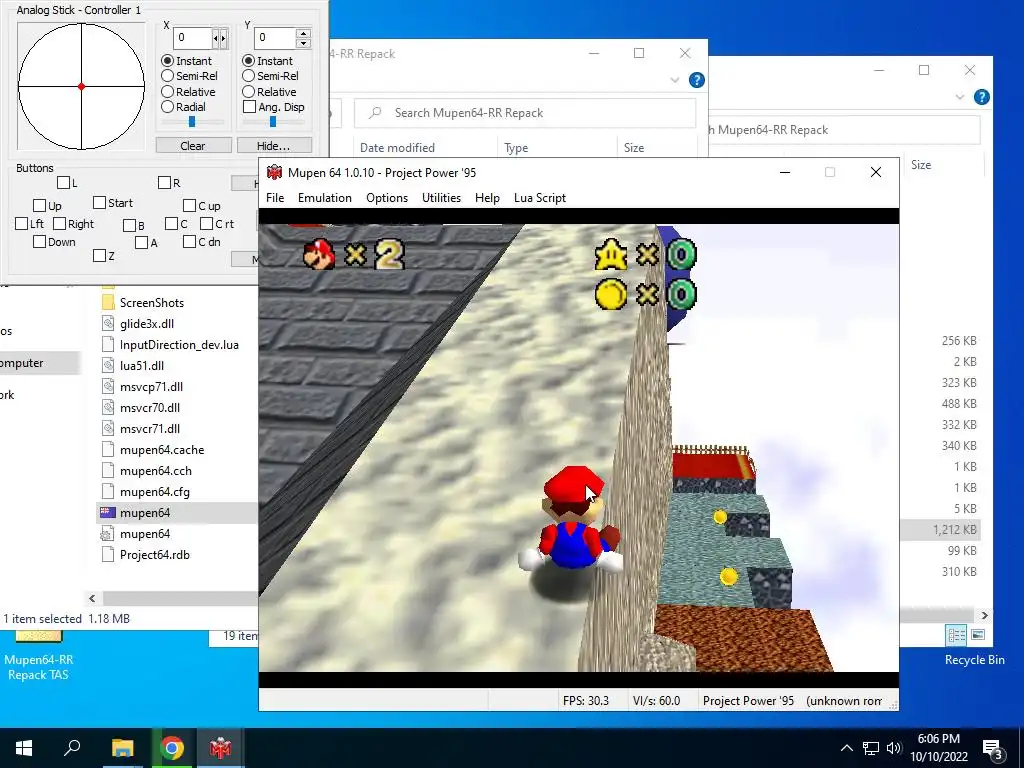
Task: Adjust the X axis sensitivity slider
Action: click(x=192, y=121)
